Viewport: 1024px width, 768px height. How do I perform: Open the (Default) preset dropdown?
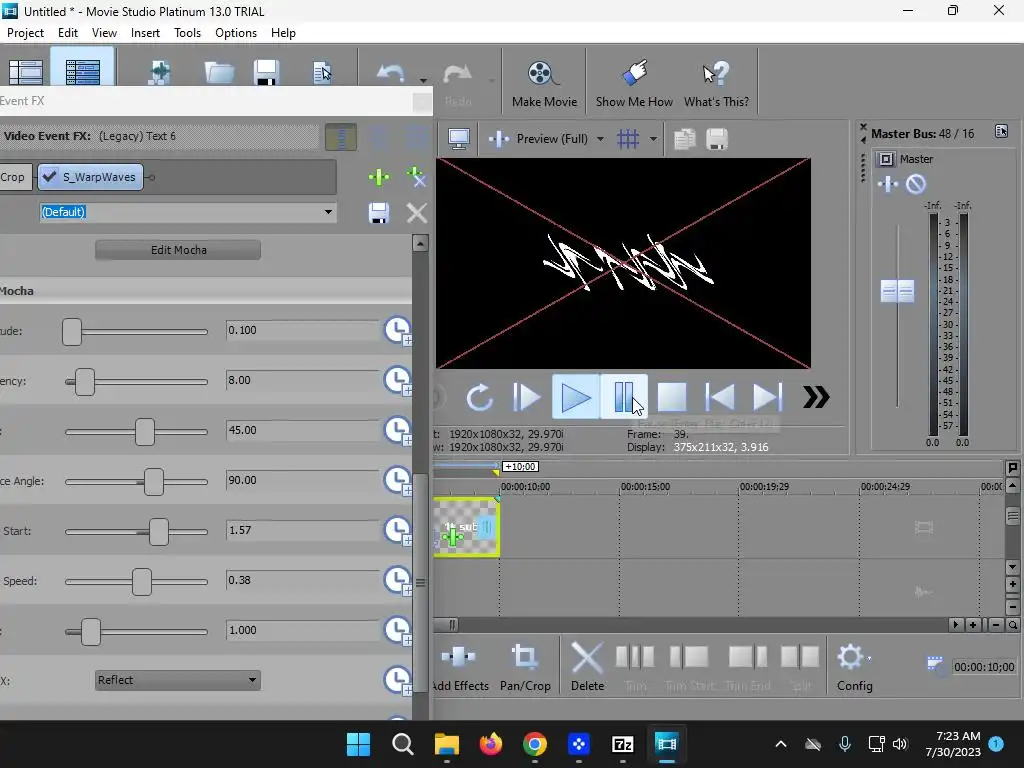click(328, 212)
